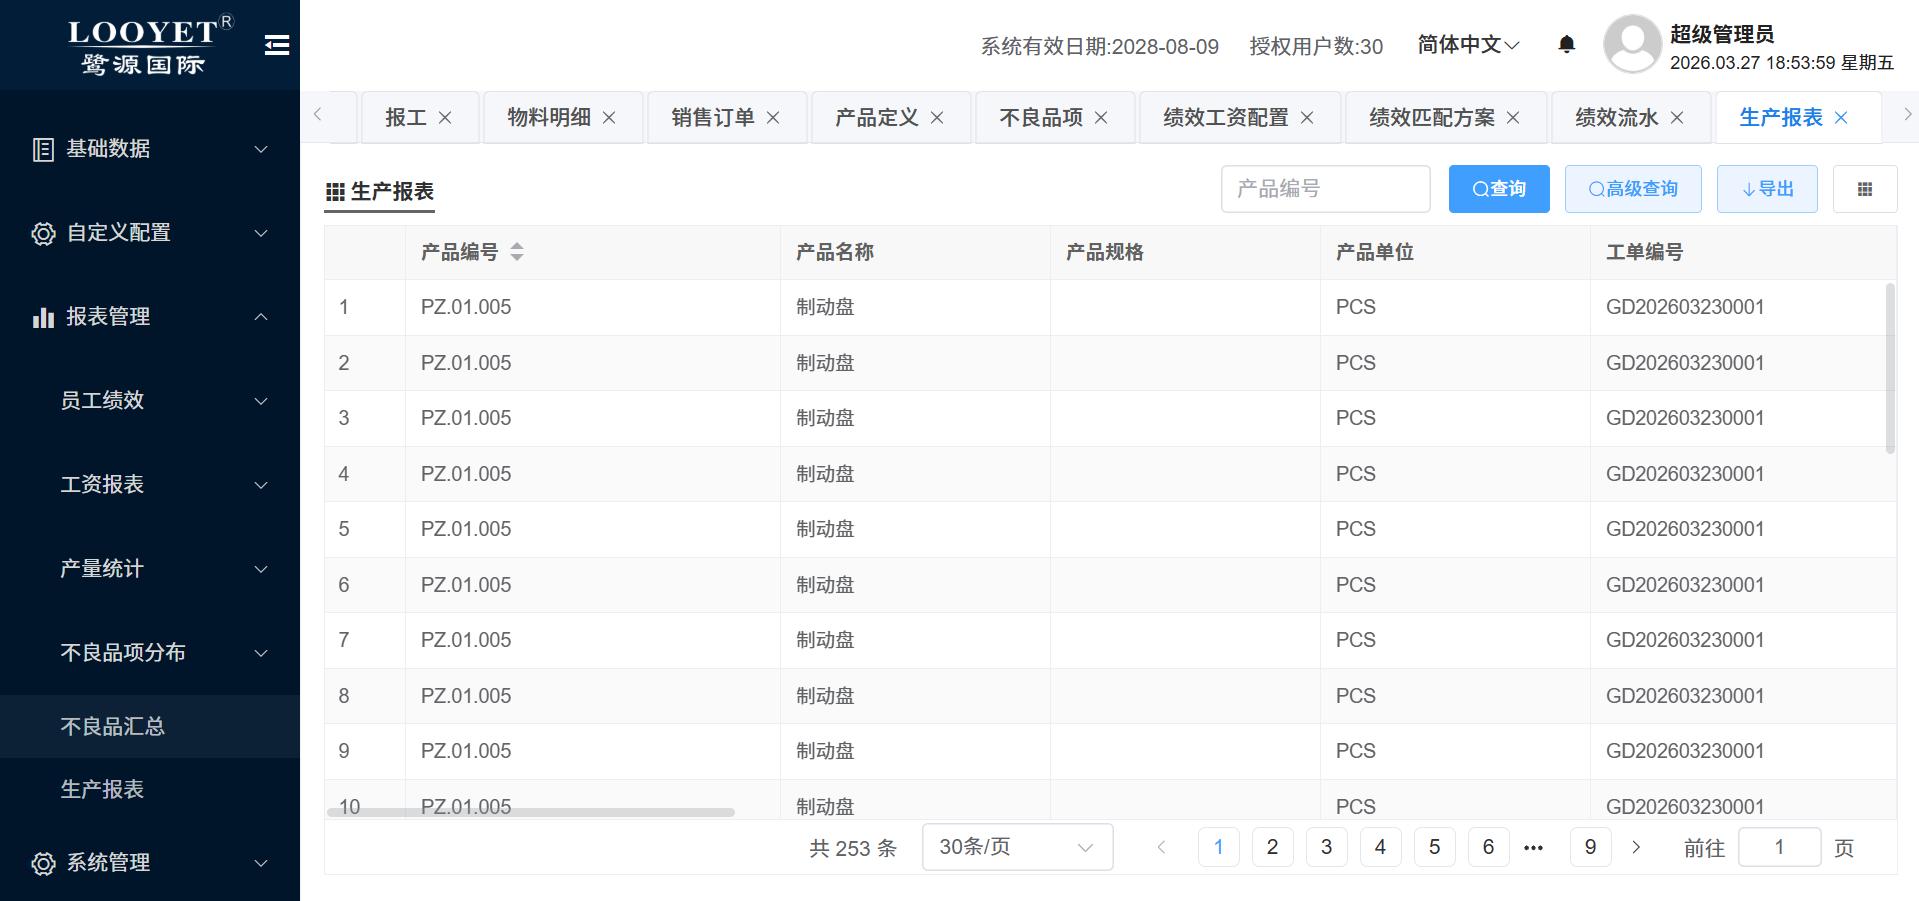Click the horizontal table scrollbar
Image resolution: width=1919 pixels, height=901 pixels.
pos(530,812)
